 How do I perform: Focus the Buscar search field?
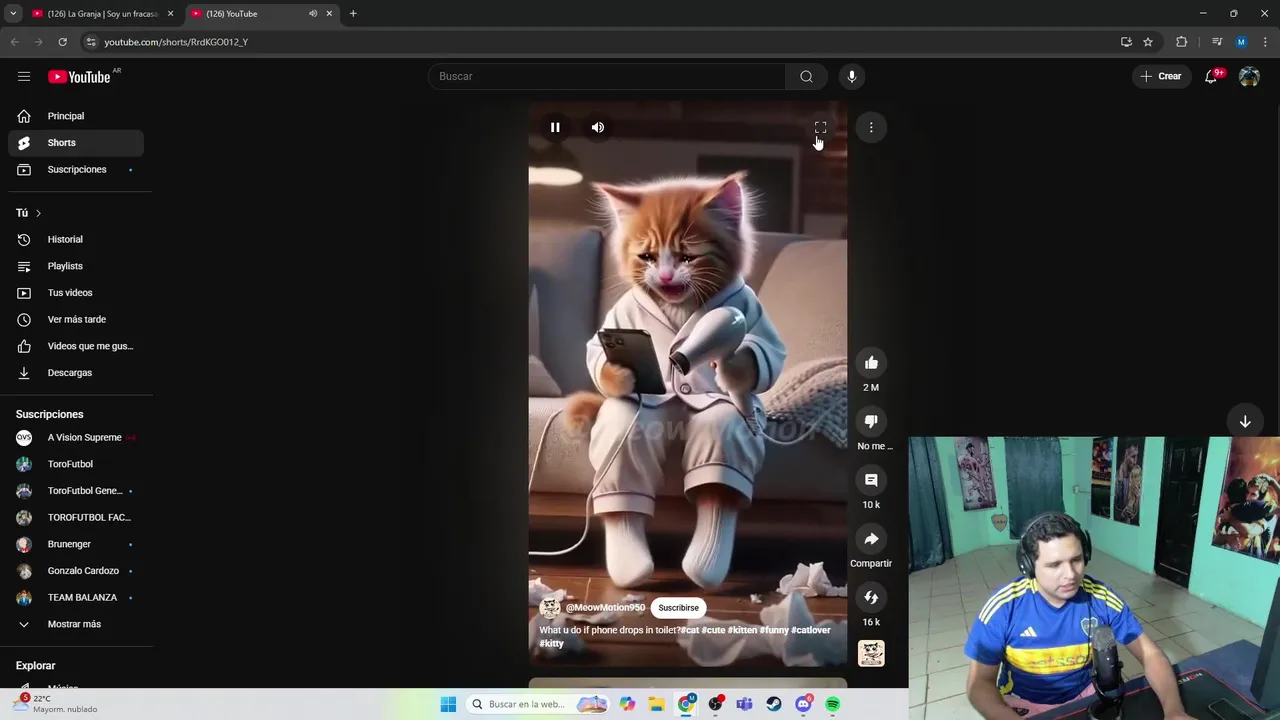click(x=608, y=76)
